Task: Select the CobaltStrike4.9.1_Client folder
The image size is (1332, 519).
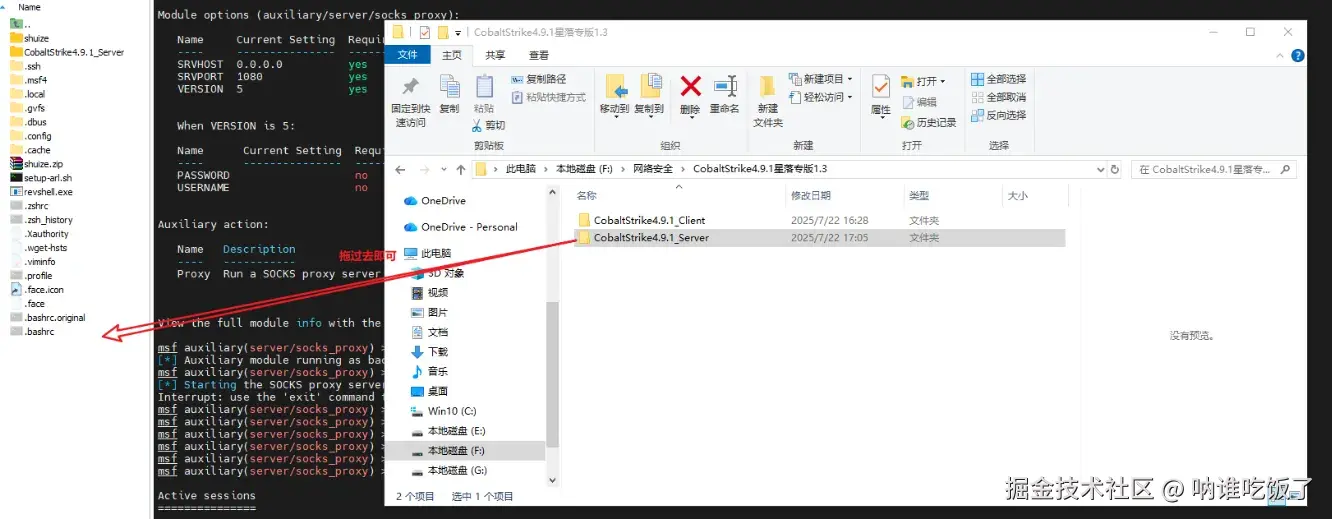Action: pos(819,220)
